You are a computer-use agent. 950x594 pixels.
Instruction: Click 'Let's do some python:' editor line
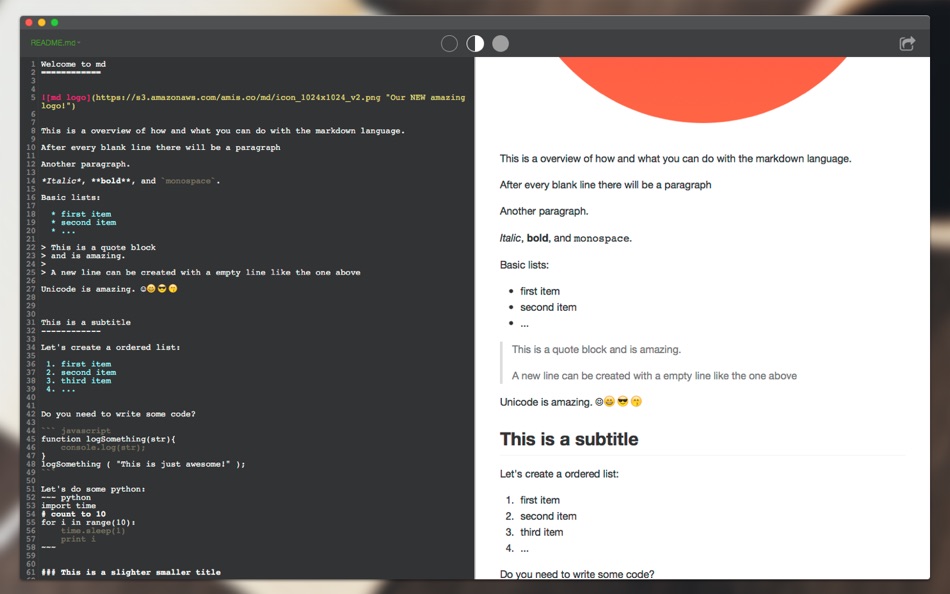pyautogui.click(x=93, y=489)
